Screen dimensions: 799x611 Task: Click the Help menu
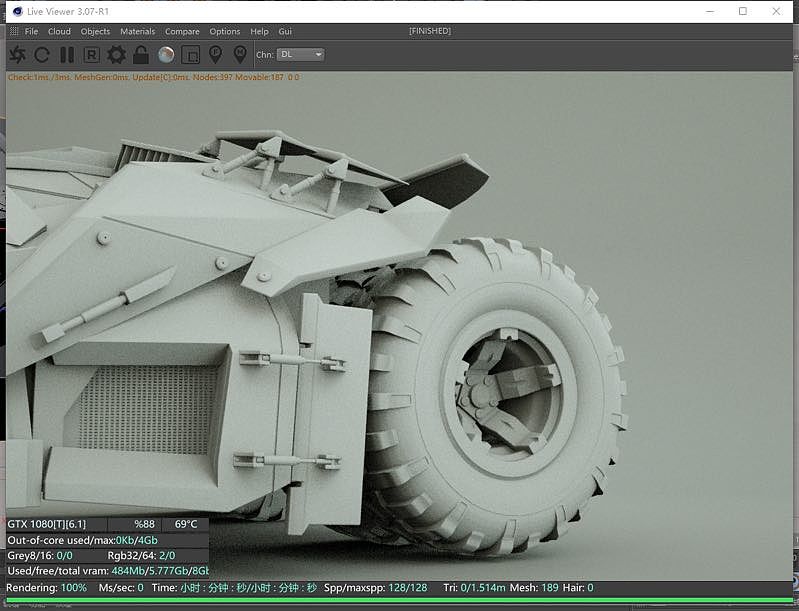[x=260, y=31]
